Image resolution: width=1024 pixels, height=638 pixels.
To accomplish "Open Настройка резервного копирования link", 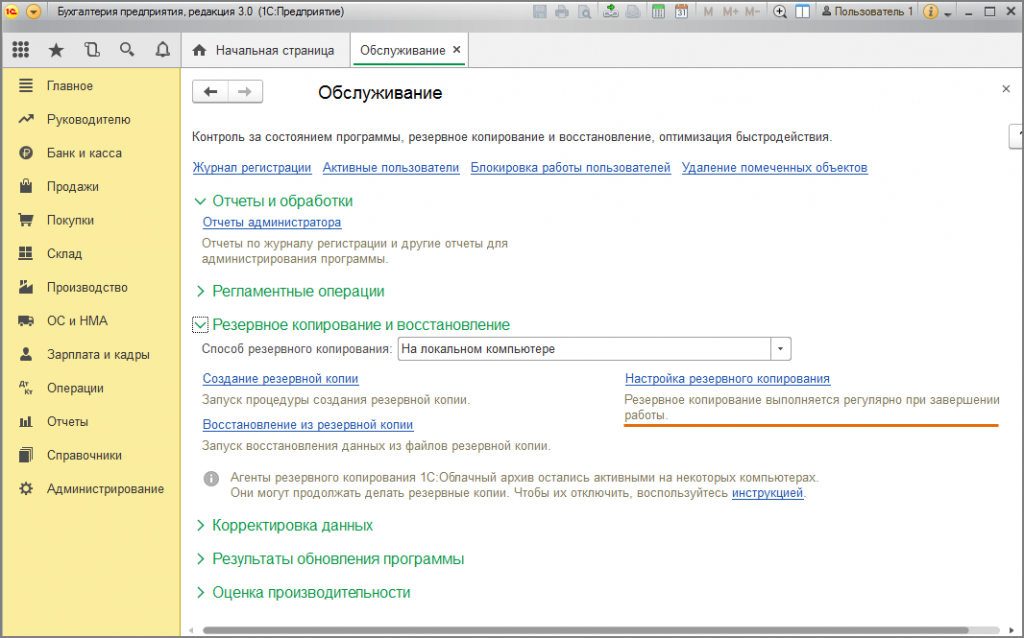I will click(x=728, y=379).
